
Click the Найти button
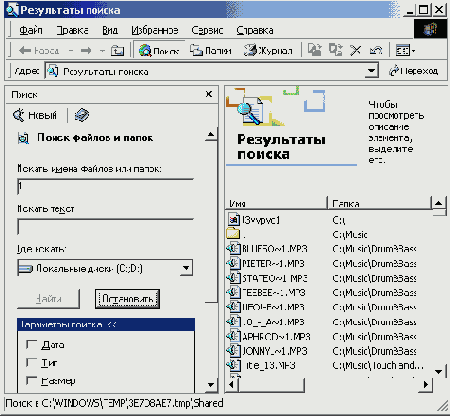coord(49,299)
